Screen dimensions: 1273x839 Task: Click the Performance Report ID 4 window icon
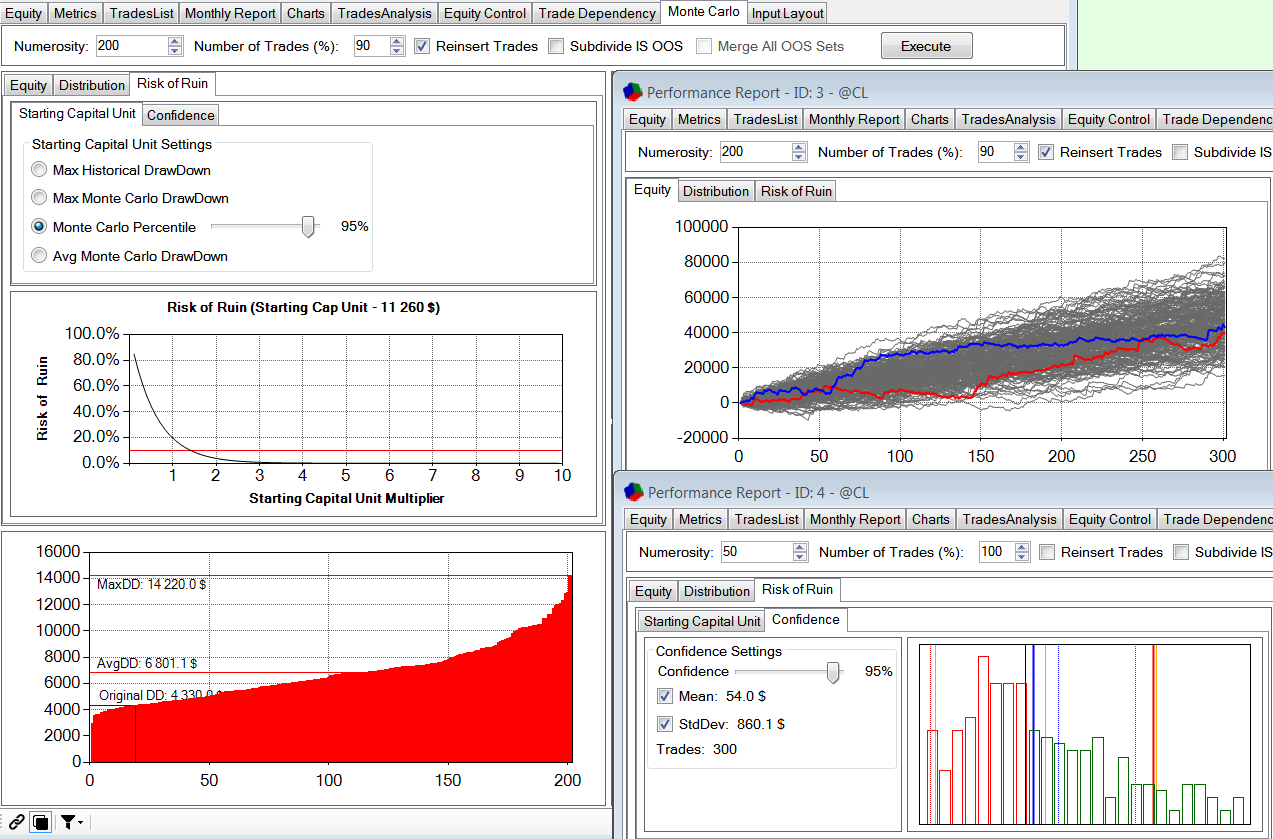pos(633,492)
